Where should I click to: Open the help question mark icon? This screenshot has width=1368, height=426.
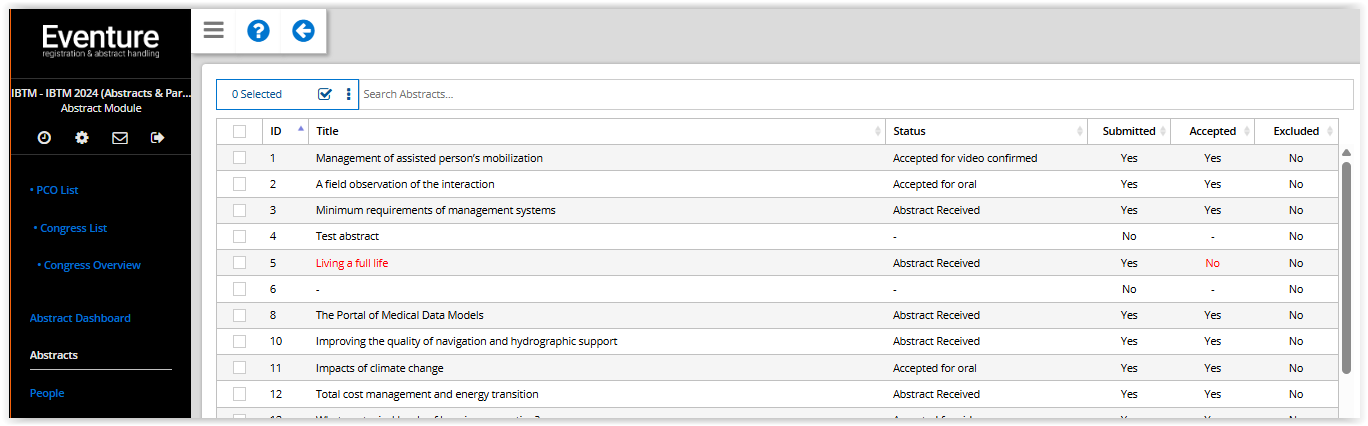click(x=258, y=31)
